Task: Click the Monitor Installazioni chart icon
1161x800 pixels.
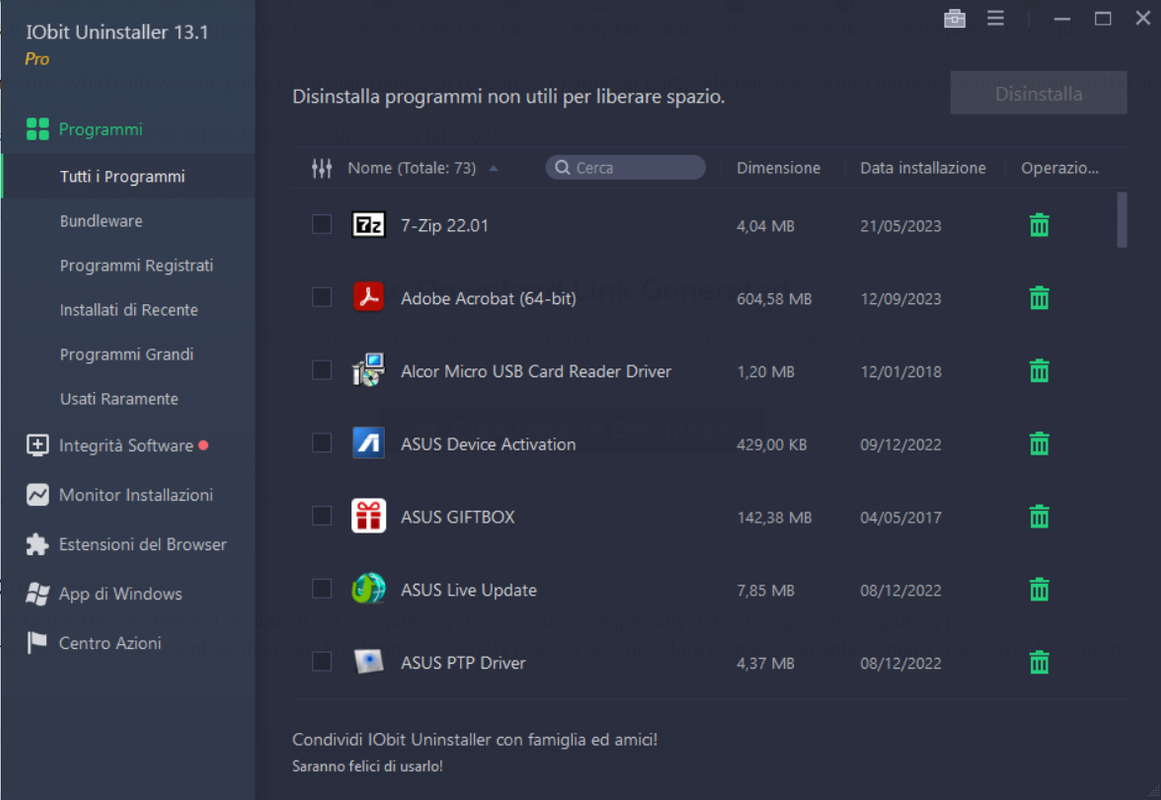Action: pyautogui.click(x=37, y=495)
